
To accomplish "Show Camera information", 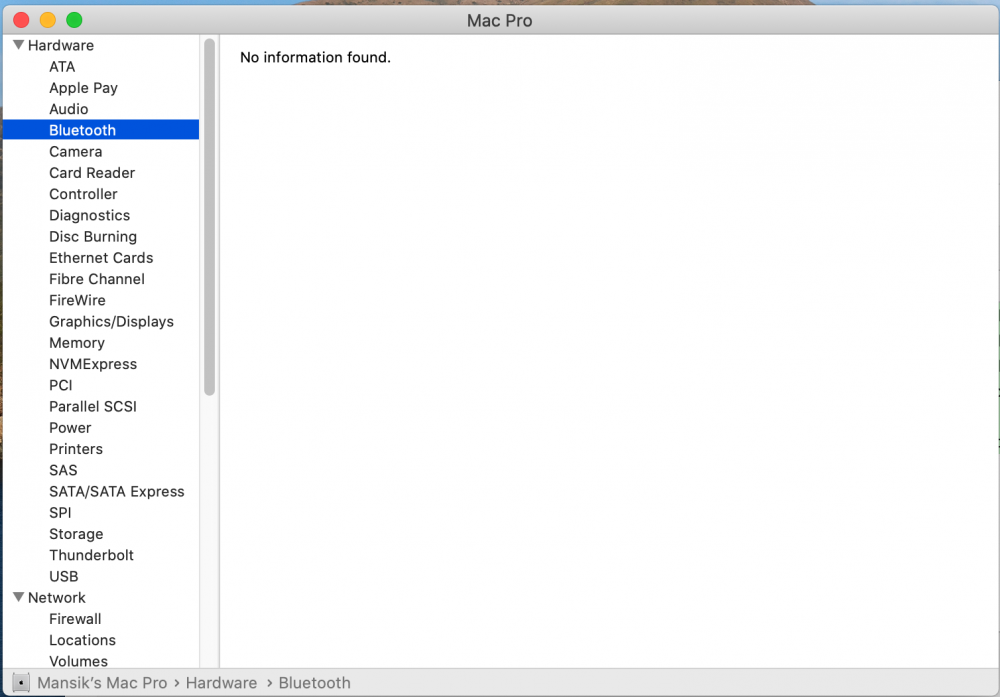I will 75,152.
